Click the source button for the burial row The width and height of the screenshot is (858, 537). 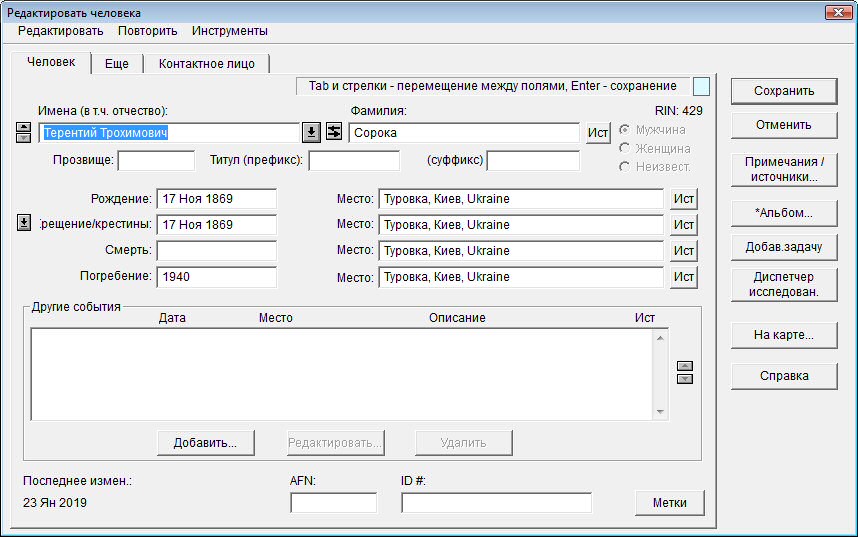coord(684,277)
